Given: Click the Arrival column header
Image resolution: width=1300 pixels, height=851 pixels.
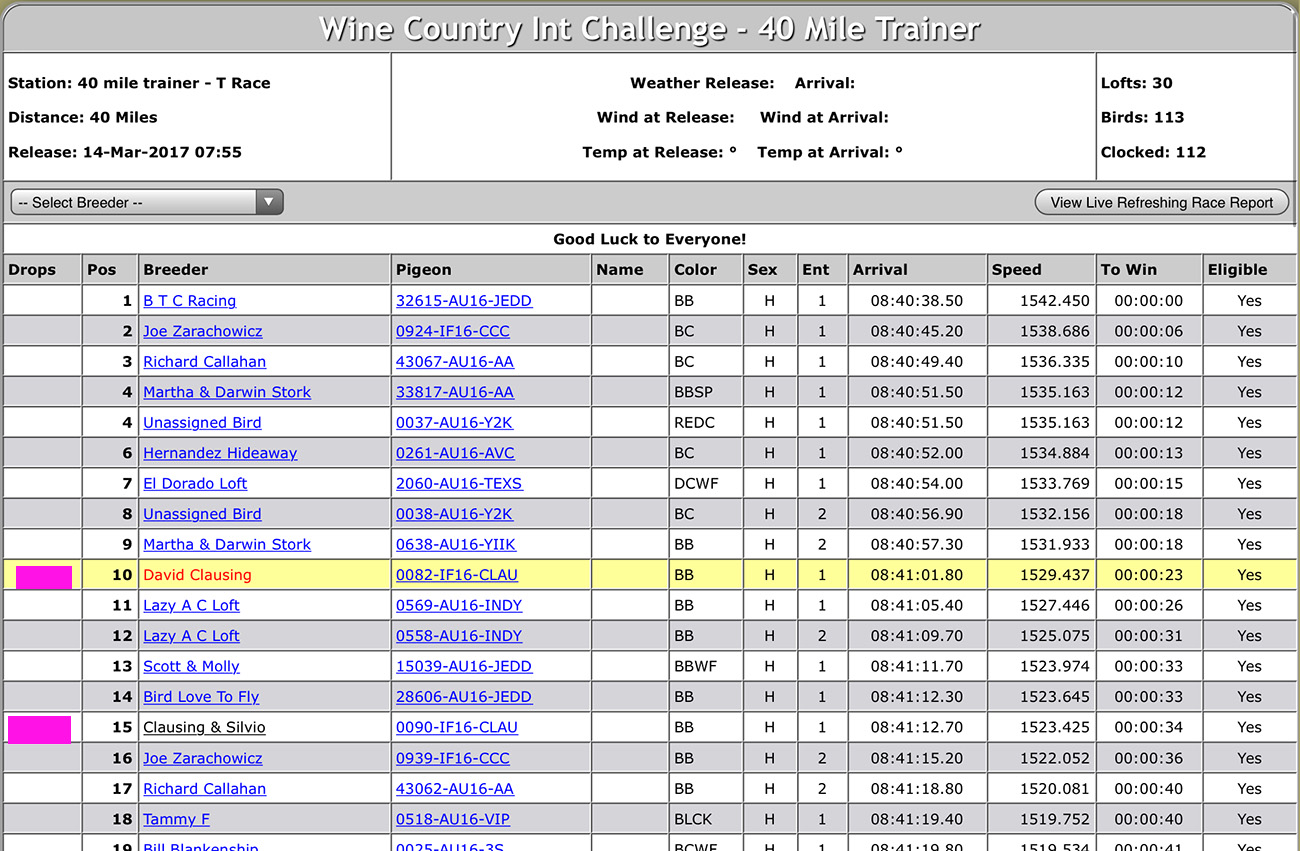Looking at the screenshot, I should tap(880, 270).
